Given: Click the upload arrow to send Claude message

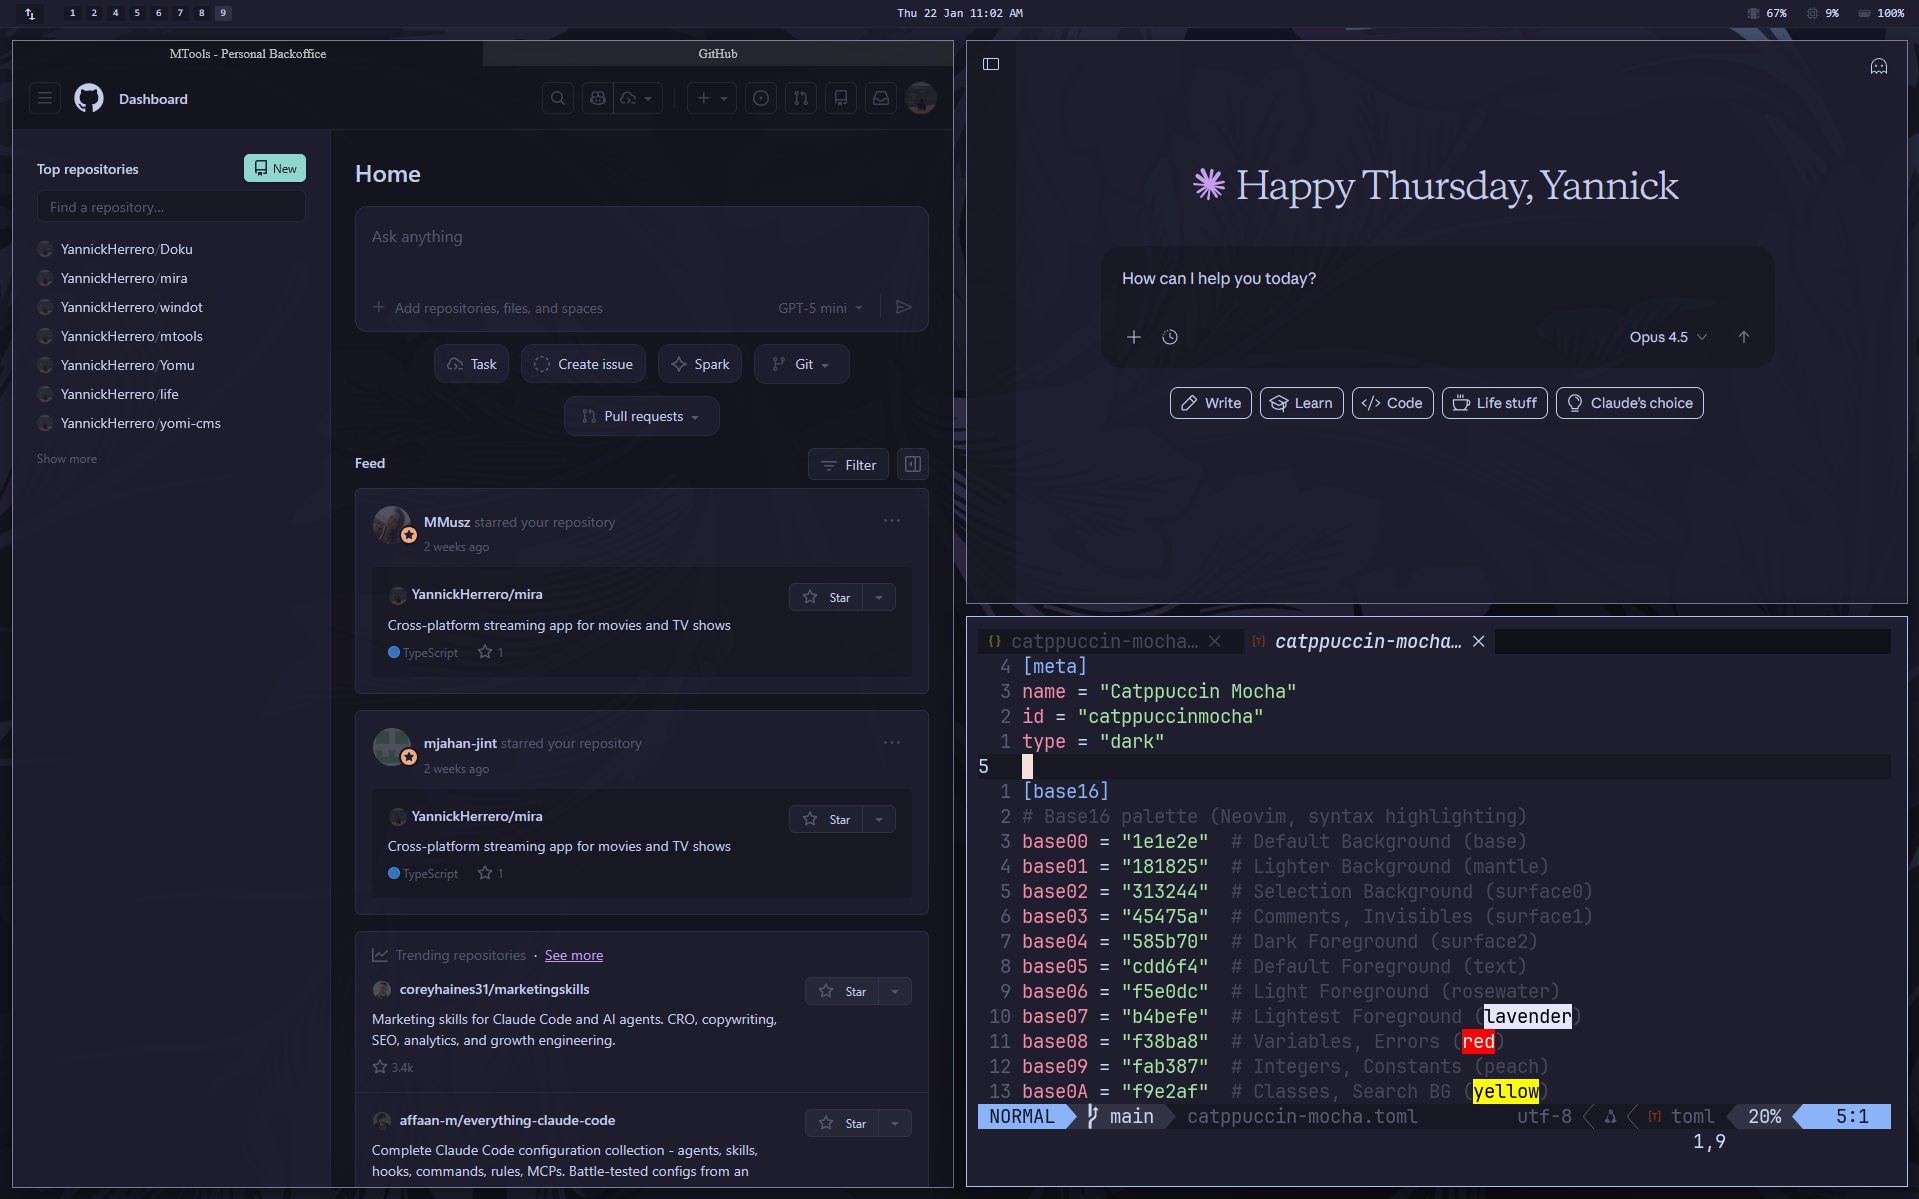Looking at the screenshot, I should click(1744, 337).
